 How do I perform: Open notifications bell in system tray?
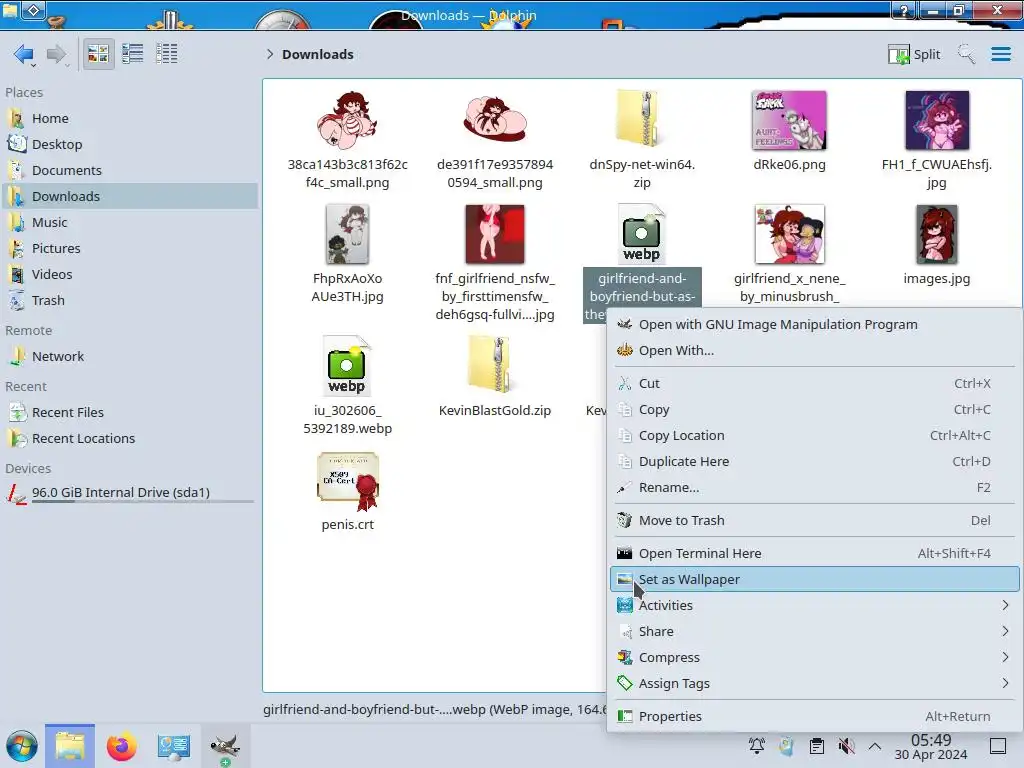point(757,746)
